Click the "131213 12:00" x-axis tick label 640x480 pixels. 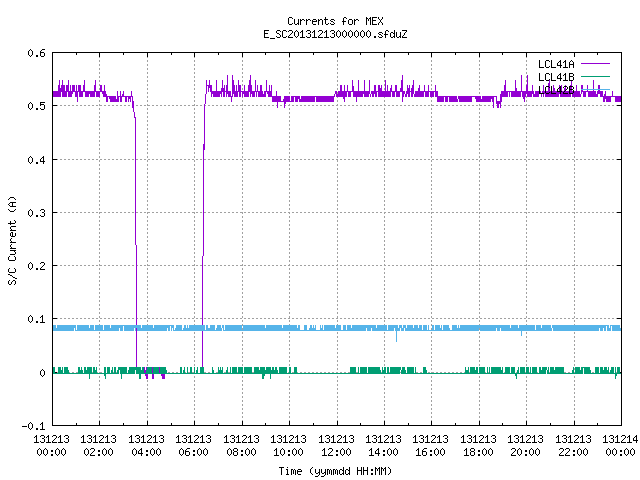(336, 445)
